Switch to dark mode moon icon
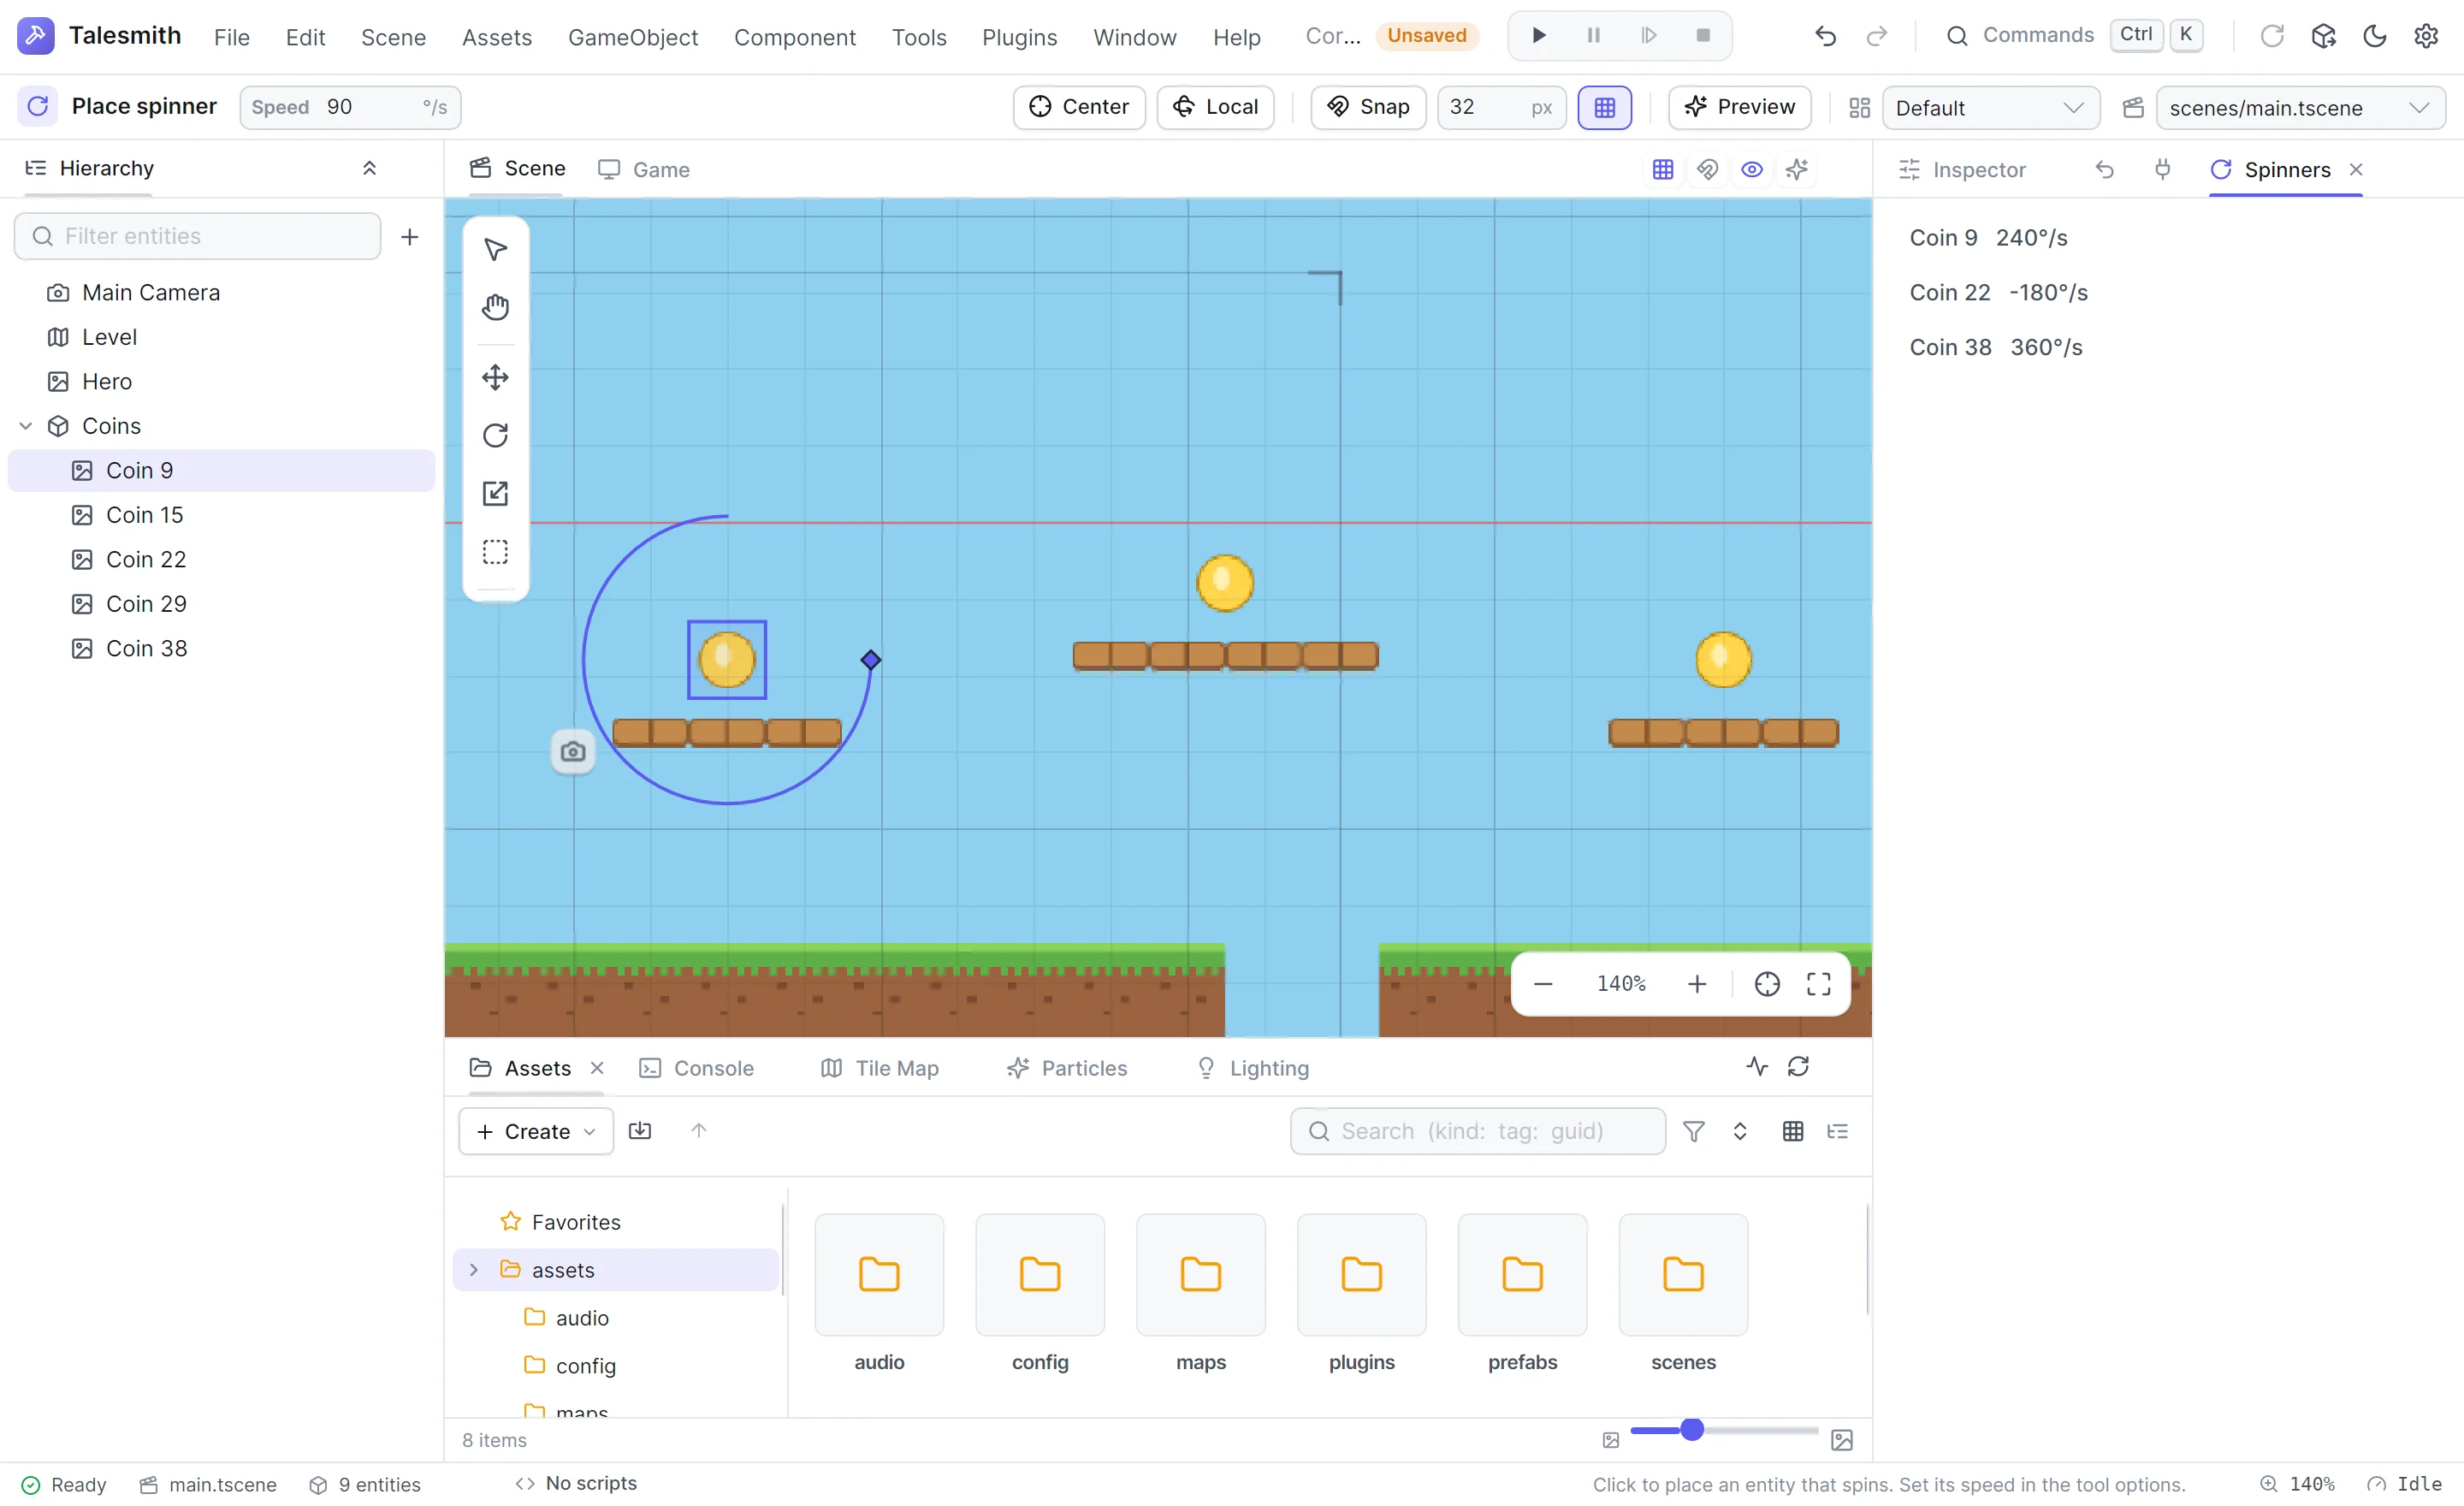Viewport: 2464px width, 1506px height. coord(2375,36)
